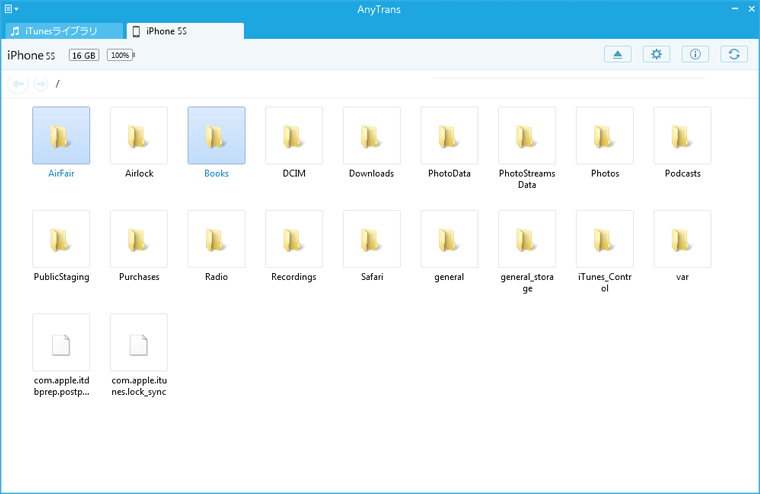Minimize the AnyTrans window
Screen dimensions: 760x494
(x=735, y=9)
